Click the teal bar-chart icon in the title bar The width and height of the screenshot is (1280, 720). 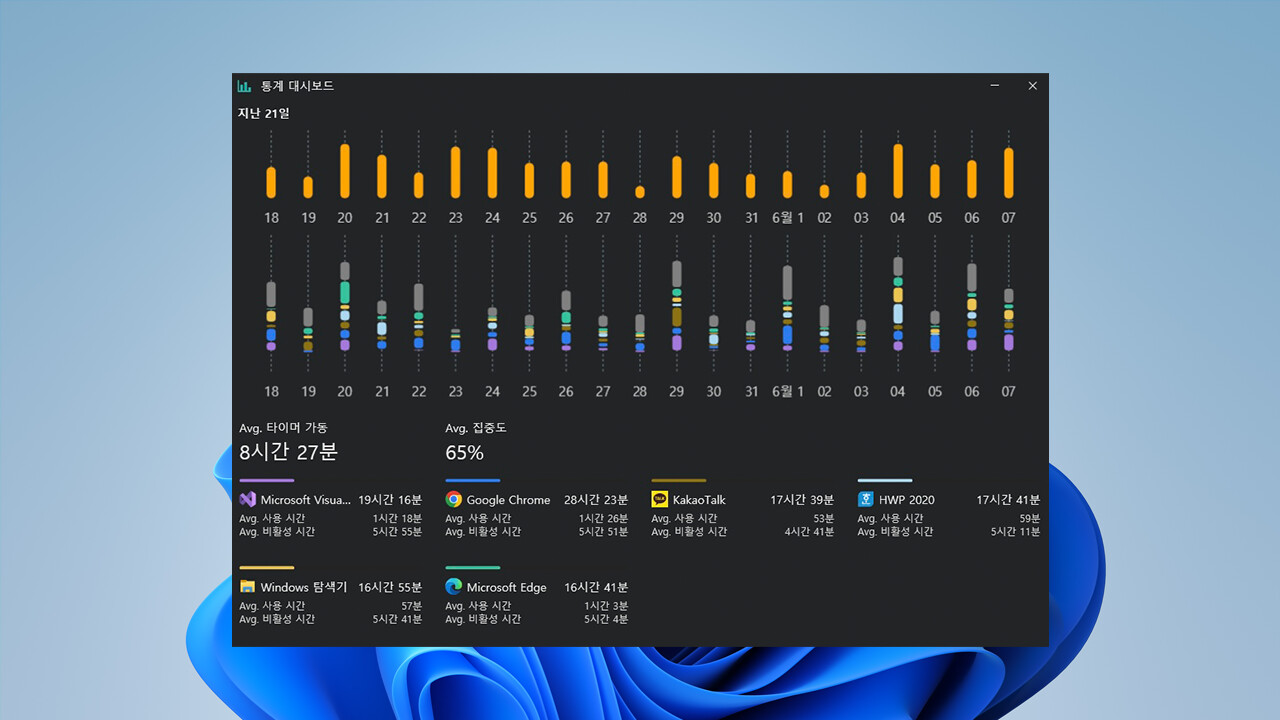(243, 86)
